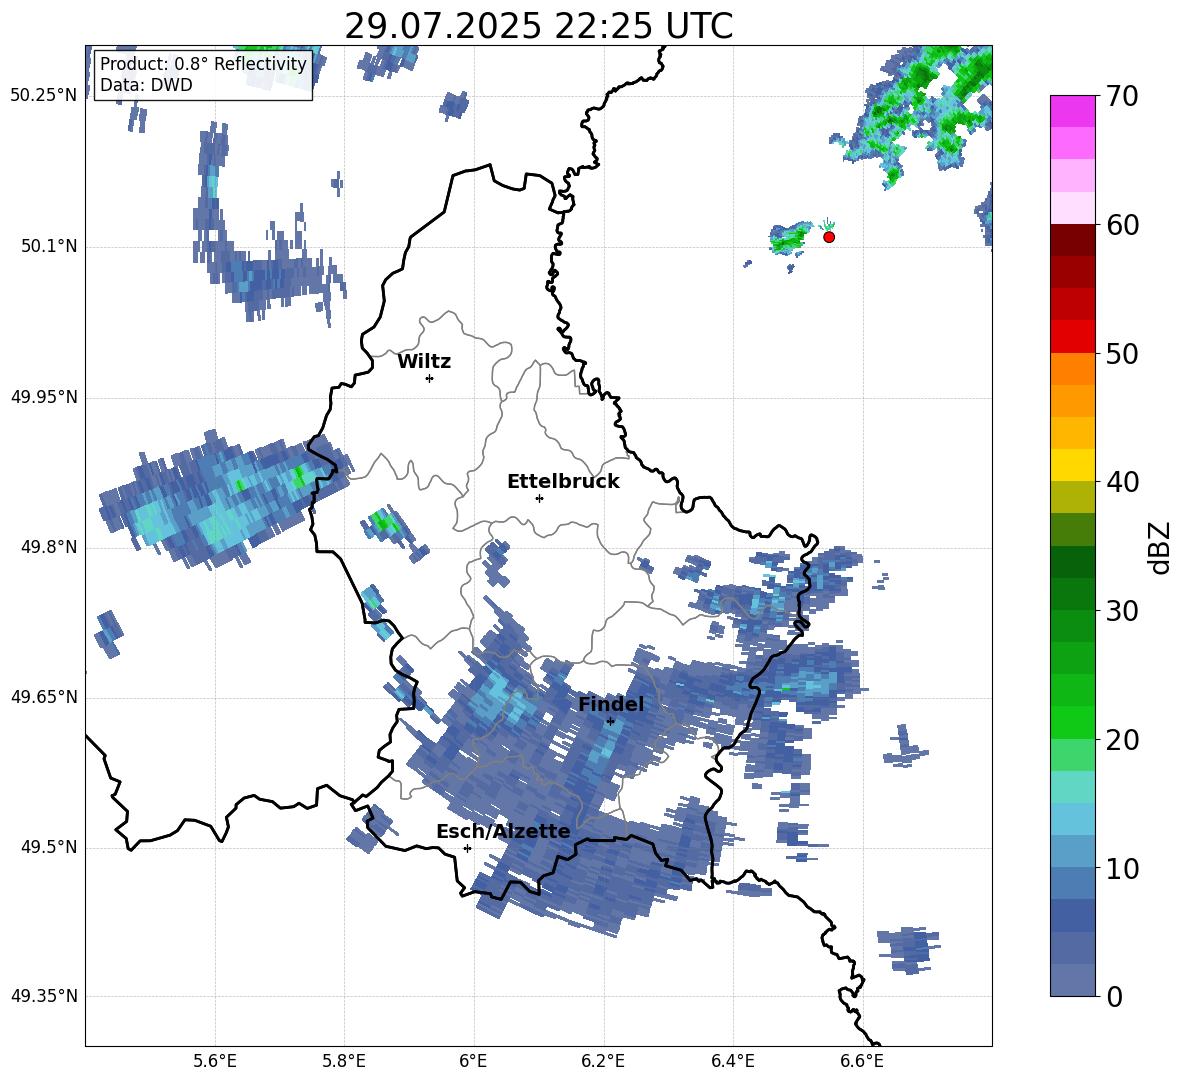This screenshot has width=1184, height=1081.
Task: Click the Esch/Alzette station cross marker
Action: (x=467, y=848)
